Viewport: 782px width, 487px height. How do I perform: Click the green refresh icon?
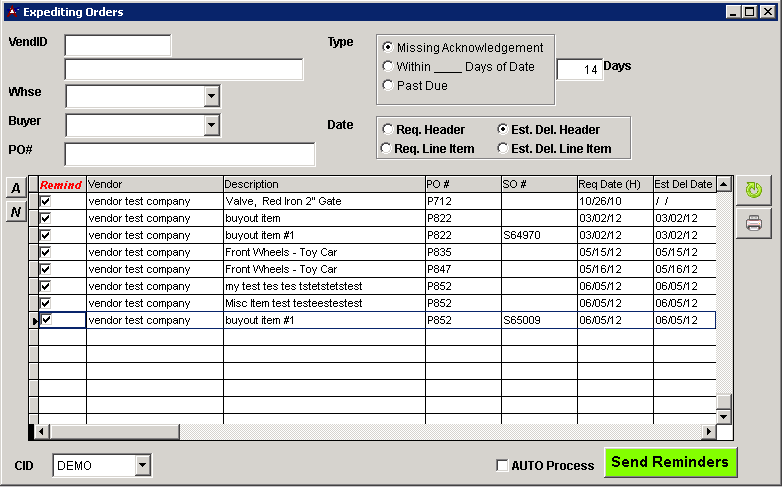coord(754,190)
